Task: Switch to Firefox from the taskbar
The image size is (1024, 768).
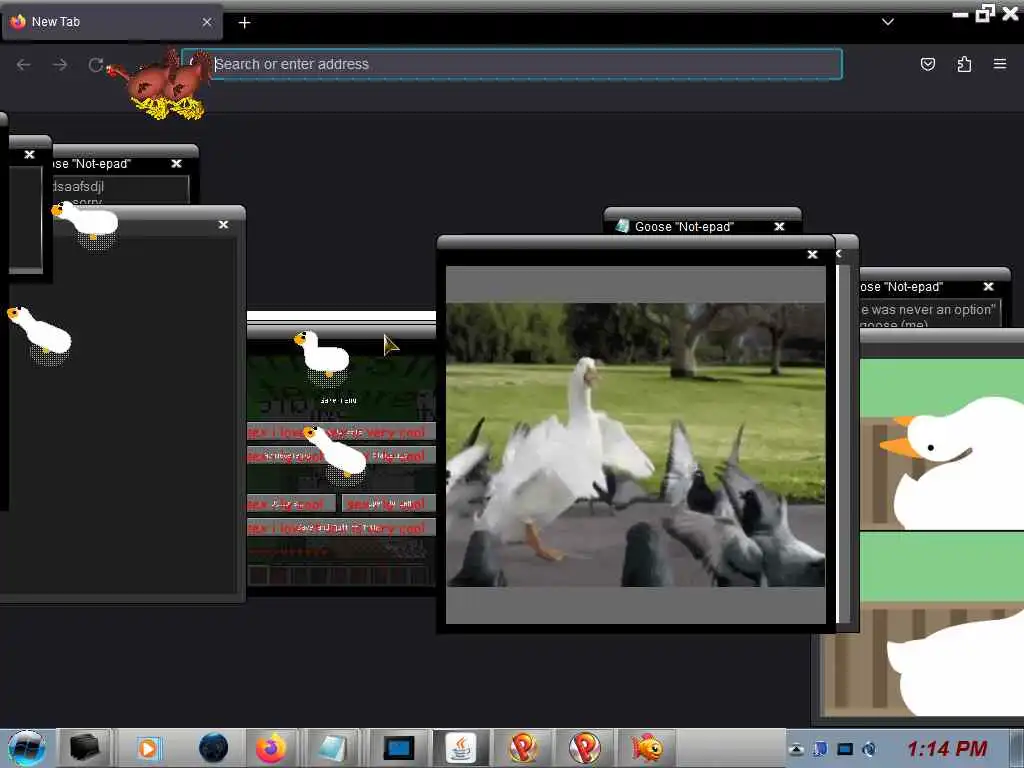Action: coord(270,748)
